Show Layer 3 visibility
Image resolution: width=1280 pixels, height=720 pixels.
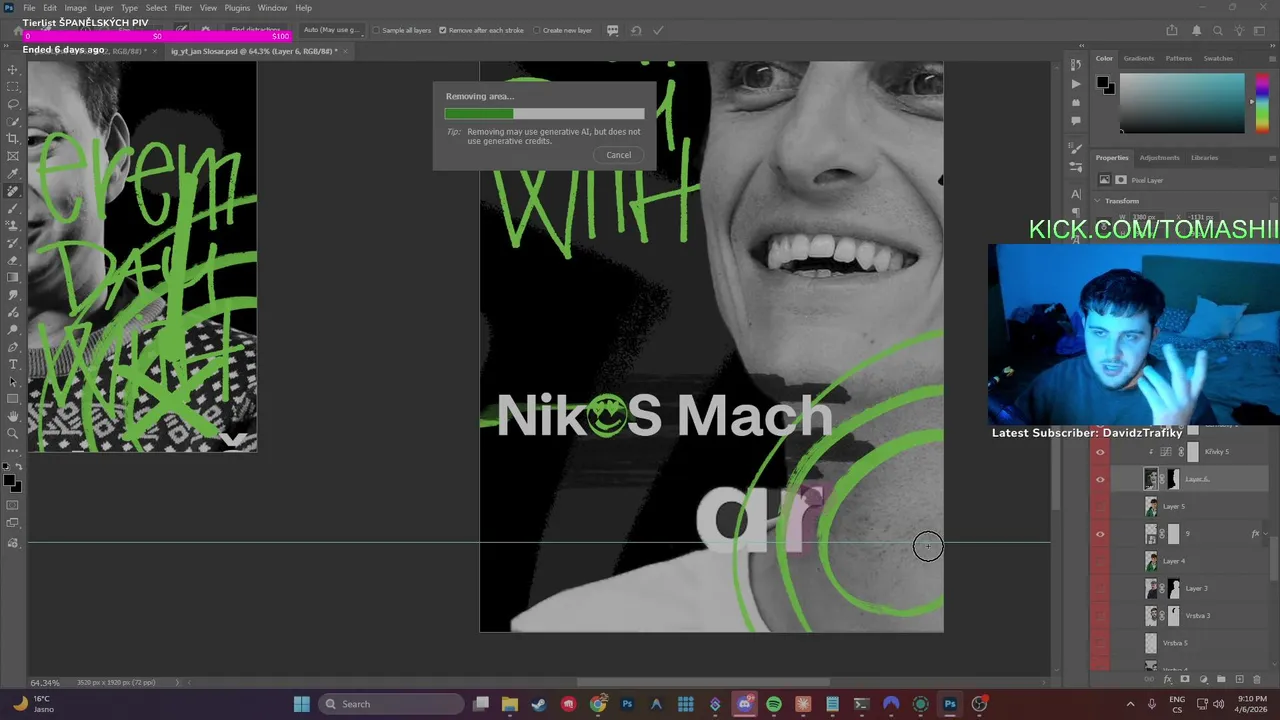(x=1101, y=588)
